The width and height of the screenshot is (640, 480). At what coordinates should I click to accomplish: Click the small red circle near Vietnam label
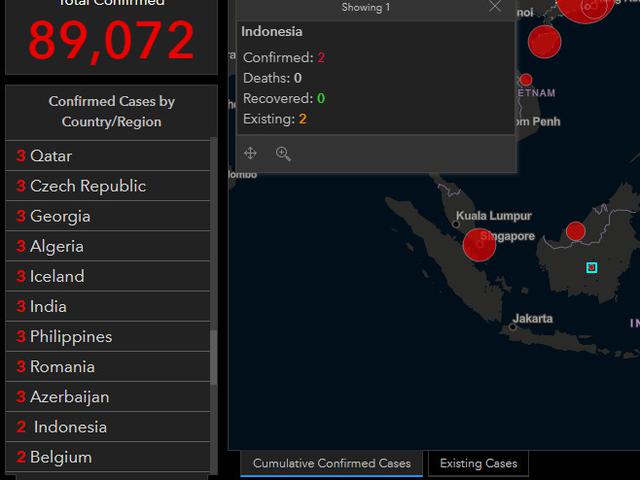point(526,79)
